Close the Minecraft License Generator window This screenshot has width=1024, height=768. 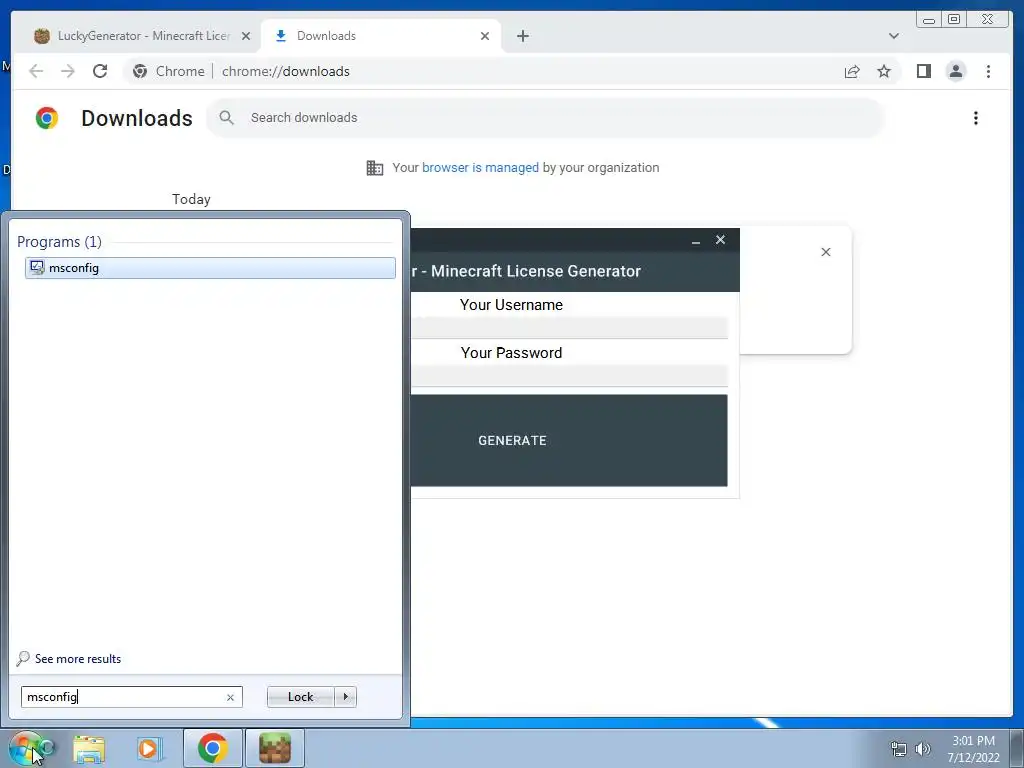click(720, 240)
